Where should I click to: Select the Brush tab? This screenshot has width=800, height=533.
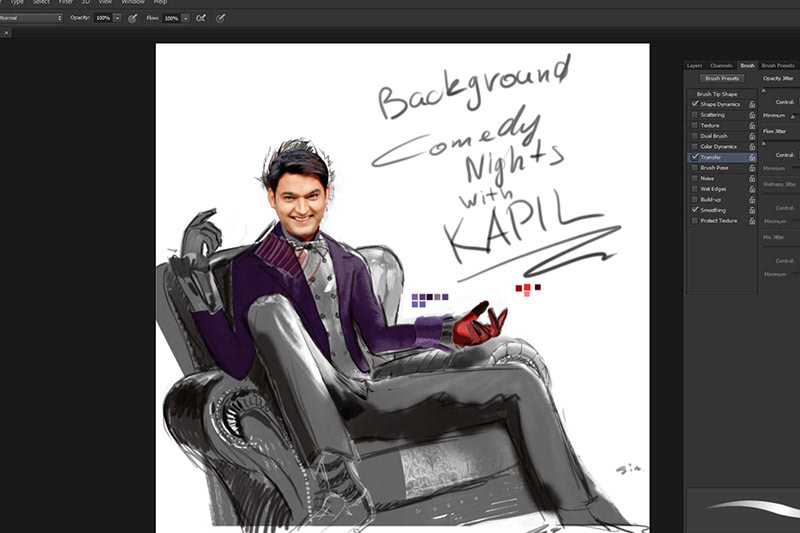coord(747,65)
